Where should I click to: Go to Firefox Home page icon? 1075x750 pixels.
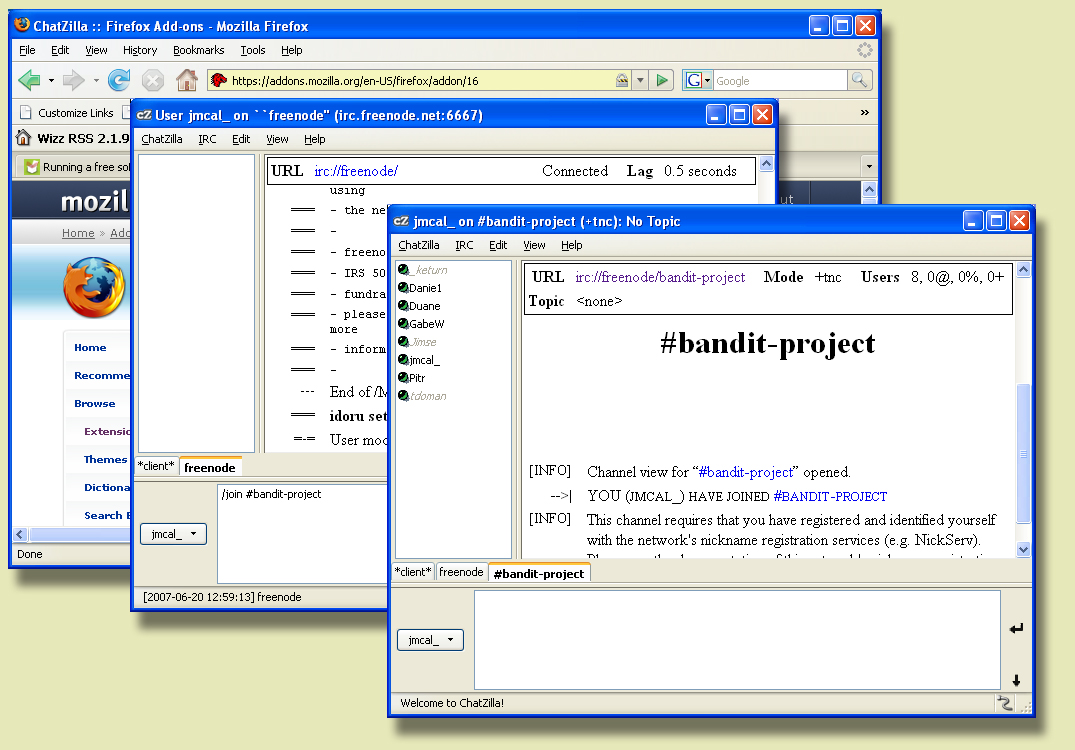(x=186, y=80)
